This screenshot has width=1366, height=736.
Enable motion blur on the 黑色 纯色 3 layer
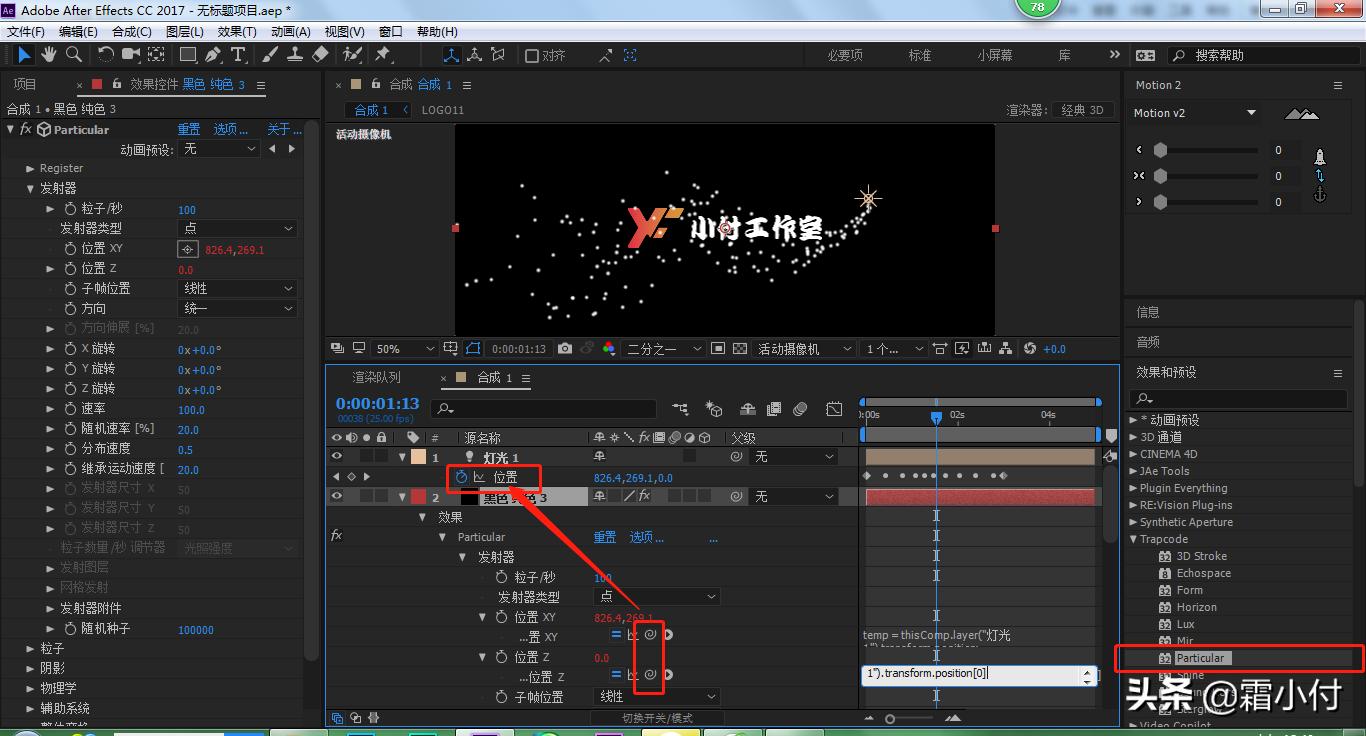coord(674,495)
